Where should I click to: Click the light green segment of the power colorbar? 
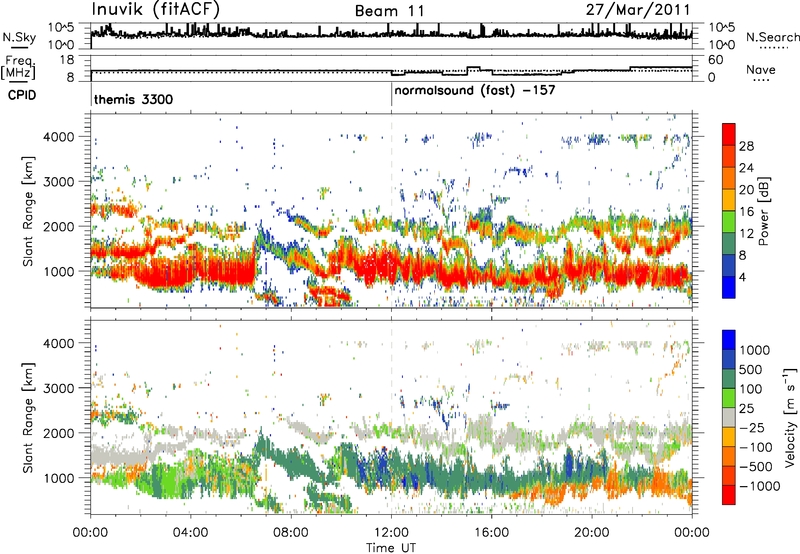(x=729, y=221)
